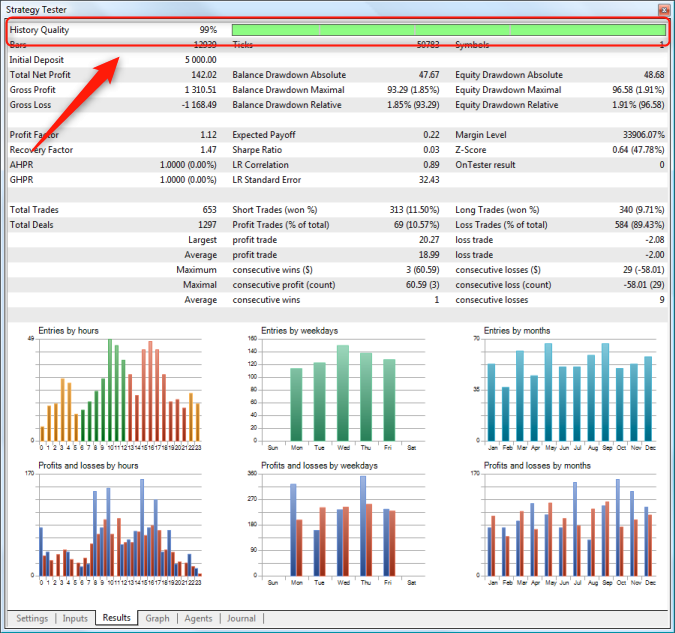Click the average consecutive losses value 9
This screenshot has height=633, width=675.
click(x=662, y=300)
